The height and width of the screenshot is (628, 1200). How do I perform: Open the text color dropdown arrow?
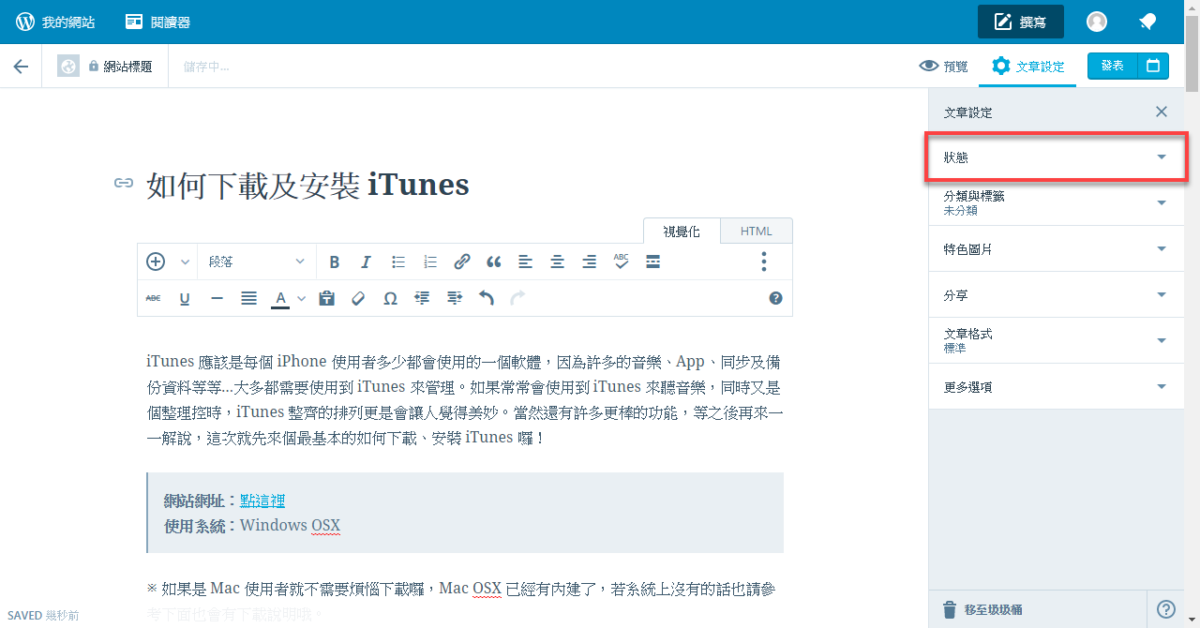pos(301,298)
